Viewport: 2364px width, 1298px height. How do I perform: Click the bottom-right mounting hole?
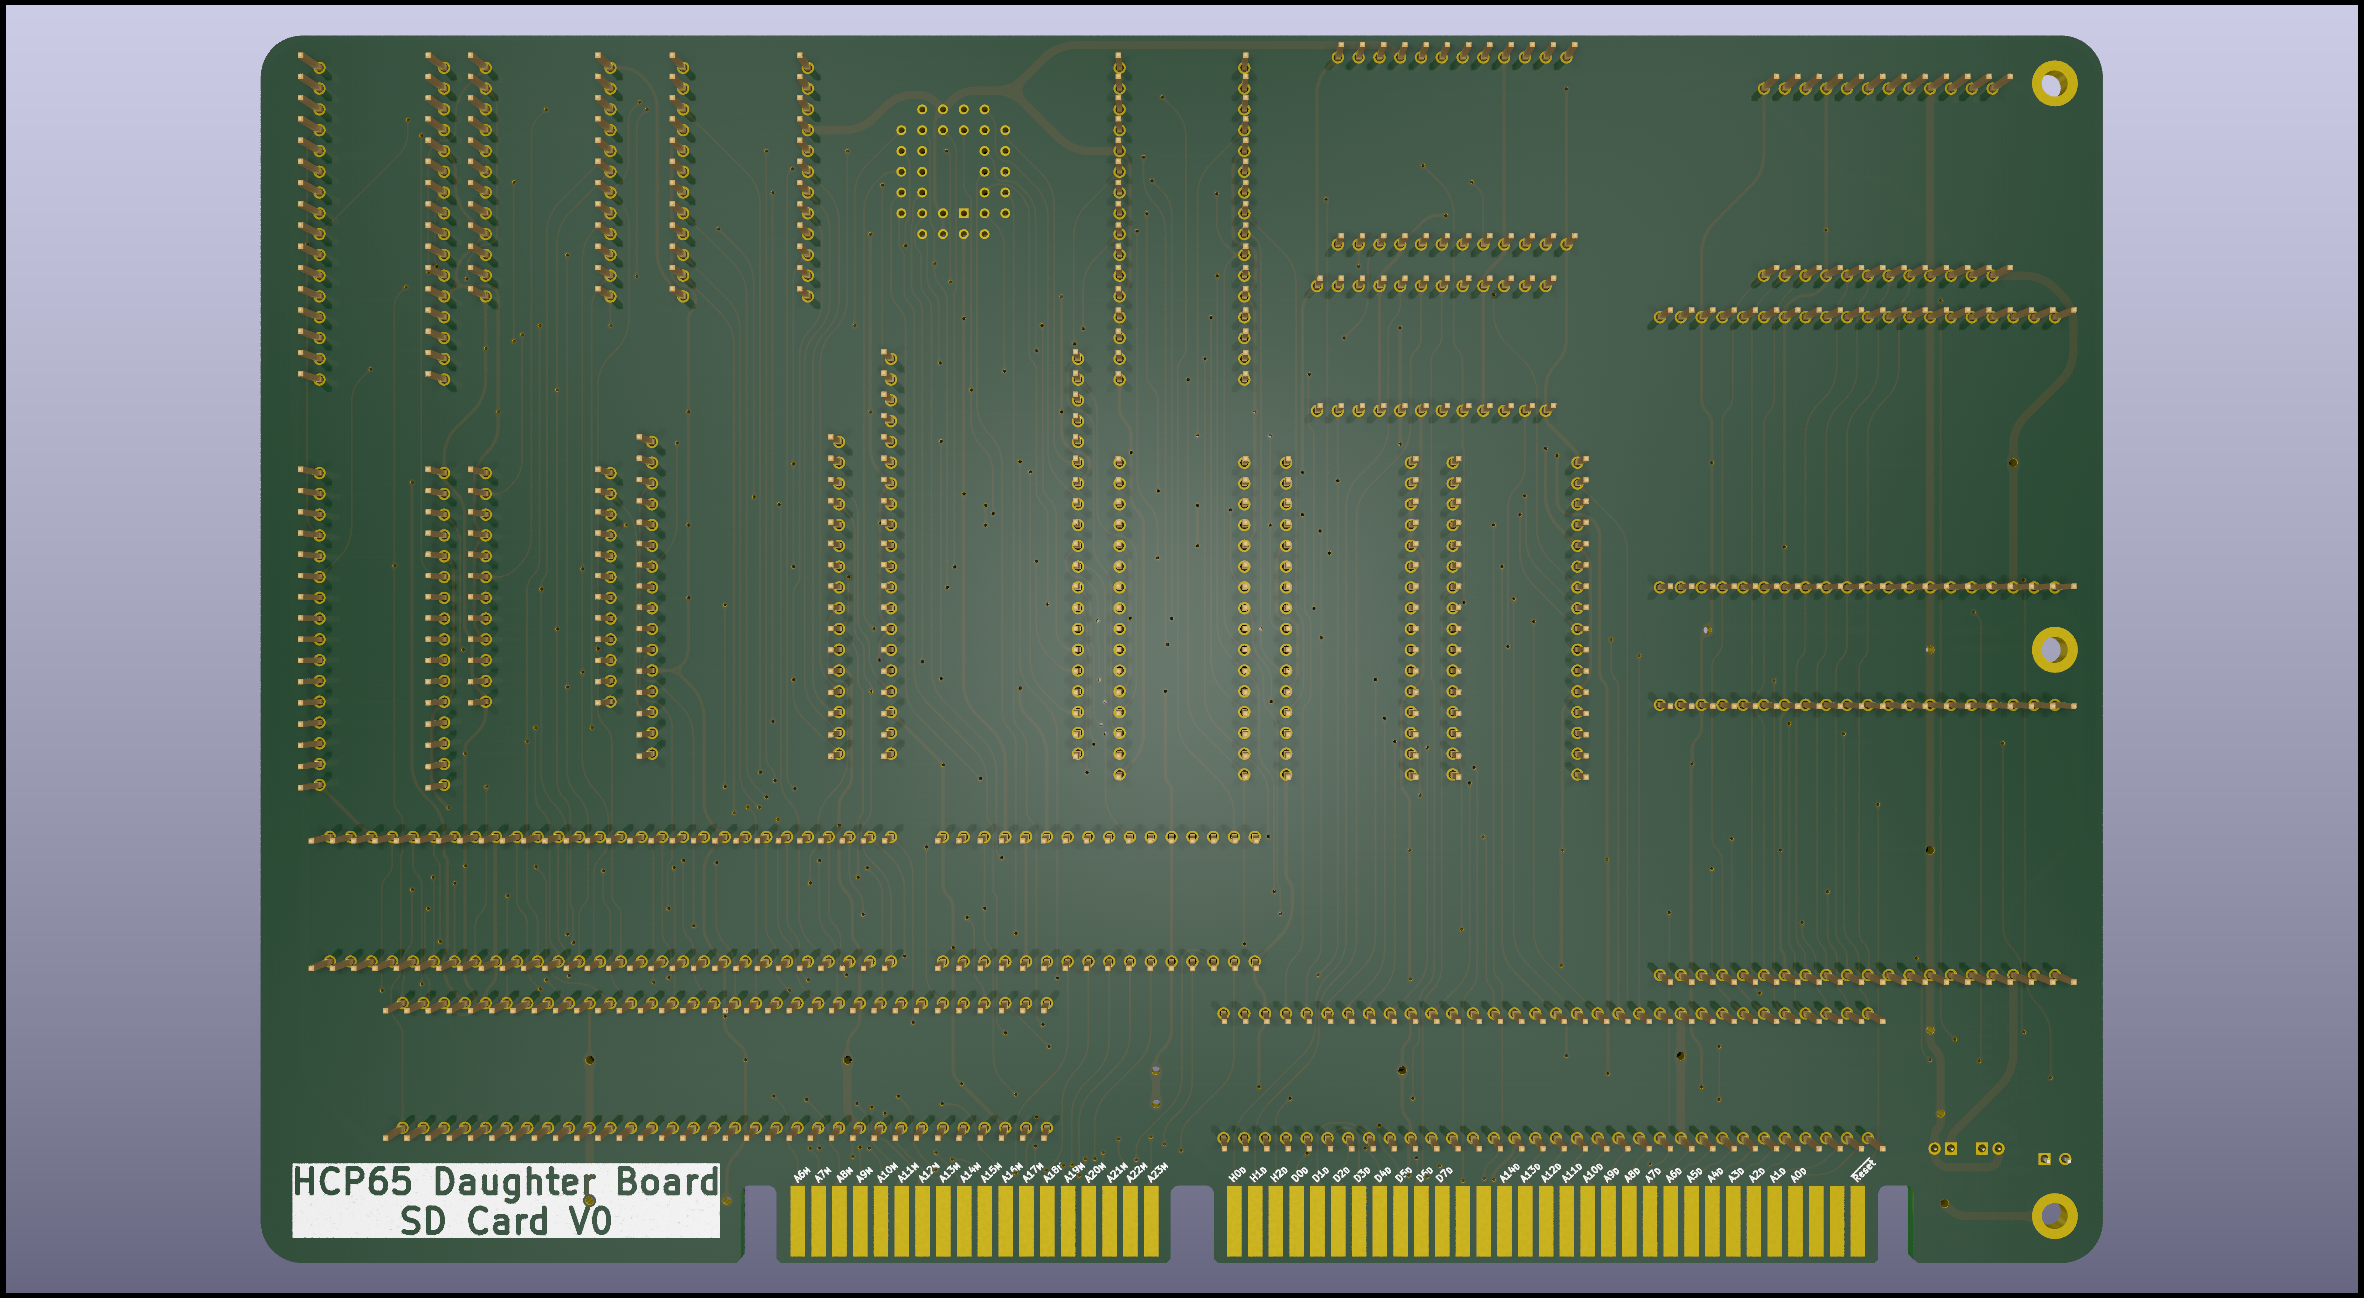[x=2054, y=1216]
